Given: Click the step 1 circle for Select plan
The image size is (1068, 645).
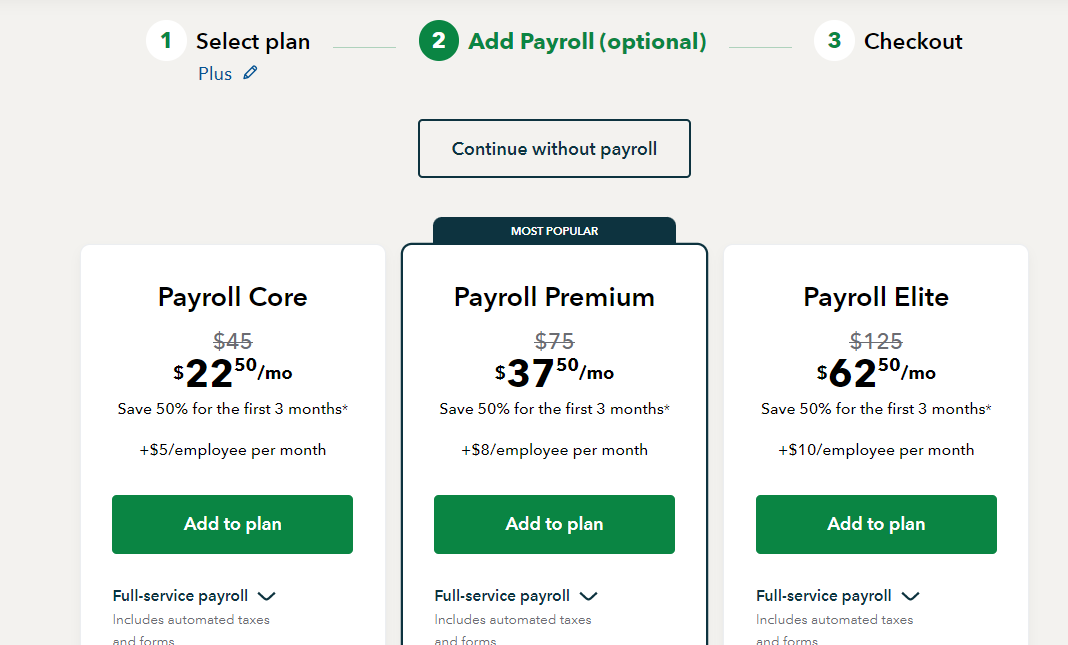Looking at the screenshot, I should (166, 41).
